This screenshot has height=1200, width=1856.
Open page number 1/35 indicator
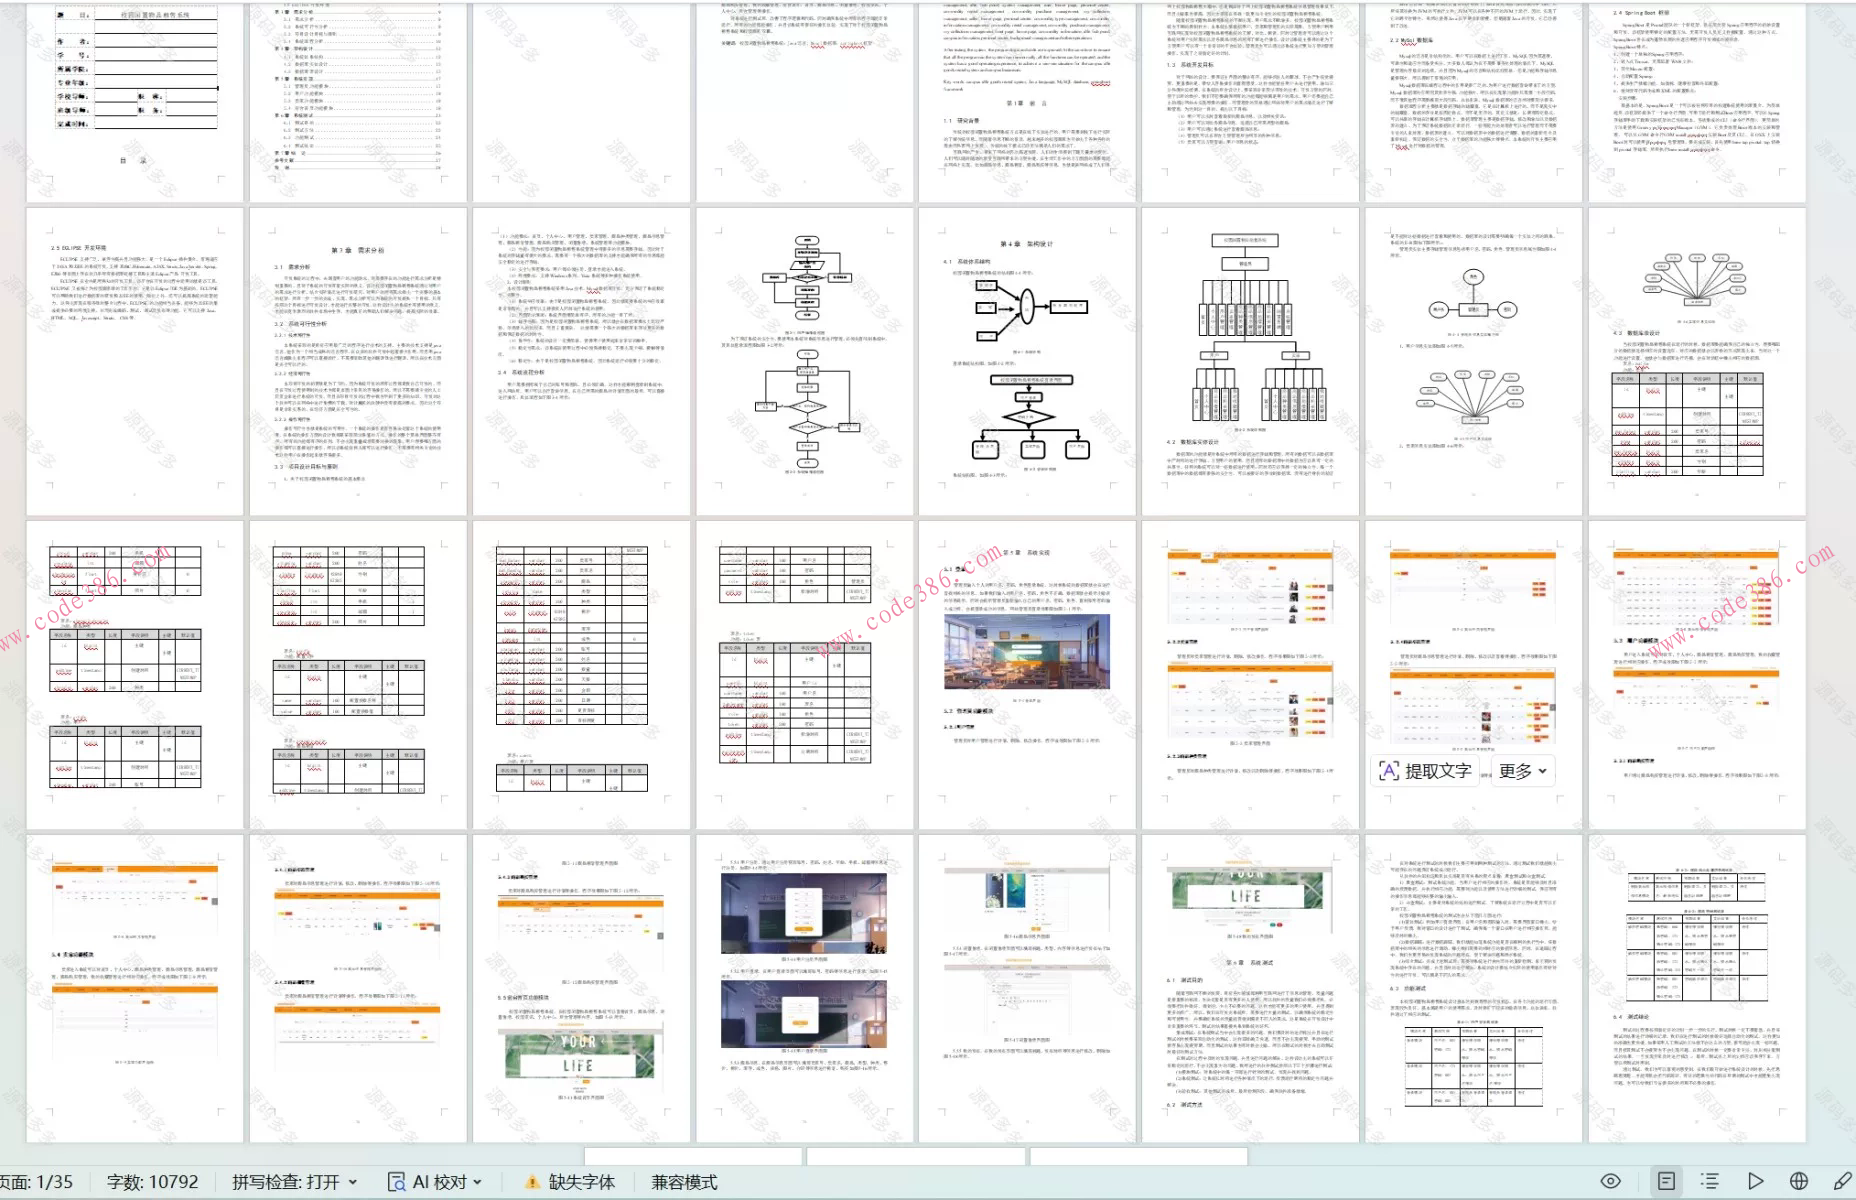pos(37,1182)
